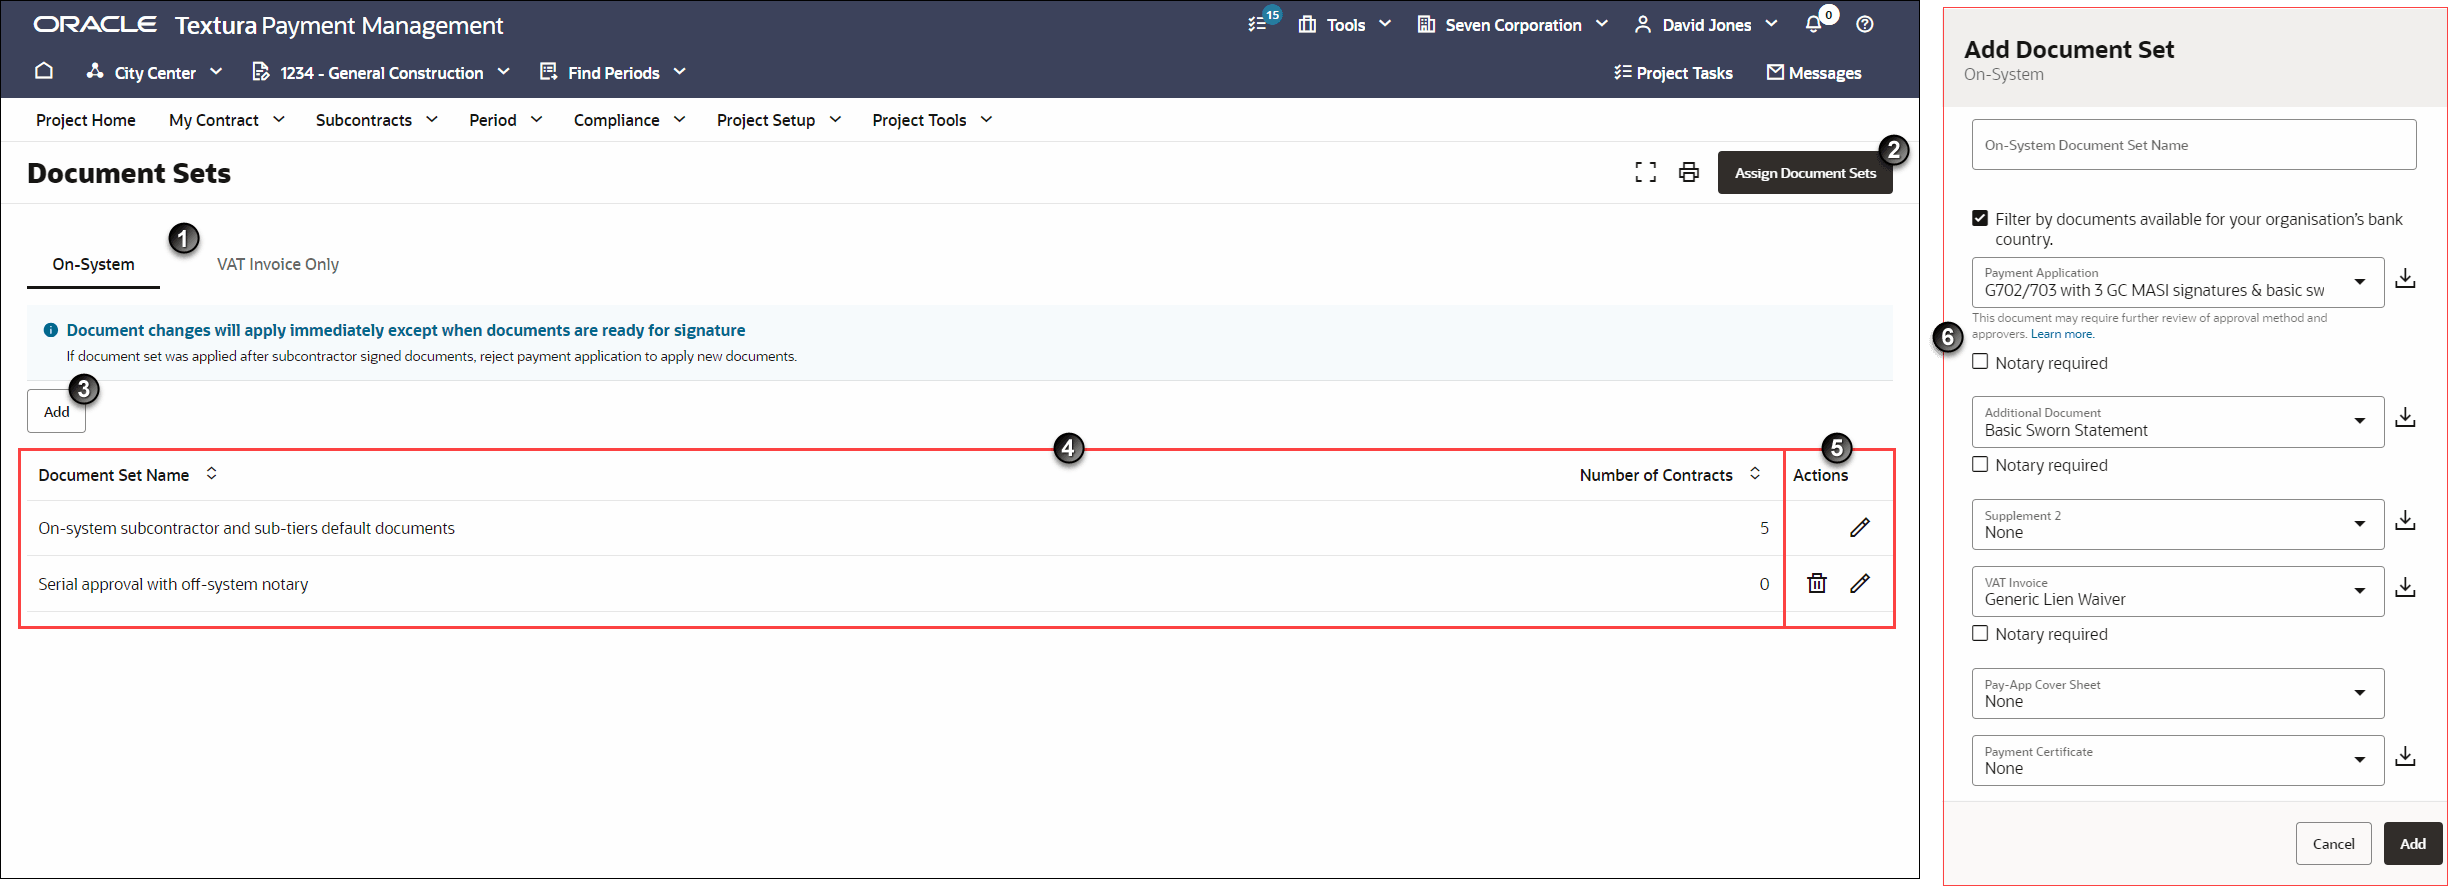Download the Payment Certificate document
The image size is (2452, 886).
2405,757
